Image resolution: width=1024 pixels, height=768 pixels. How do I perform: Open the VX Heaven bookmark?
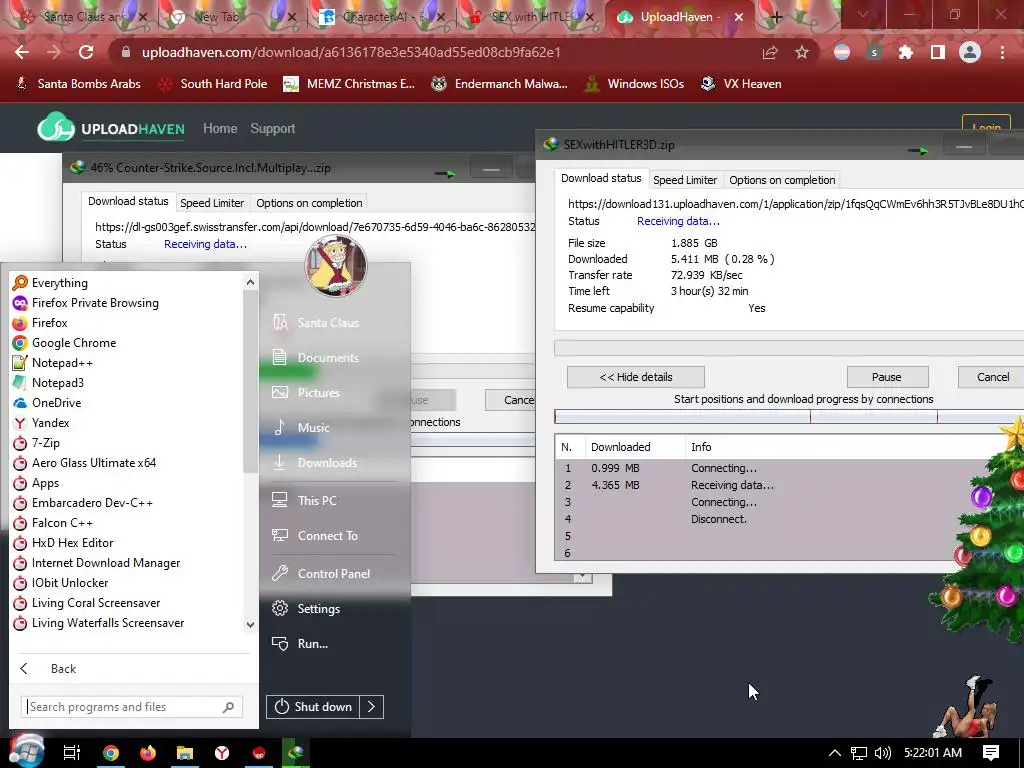(741, 84)
